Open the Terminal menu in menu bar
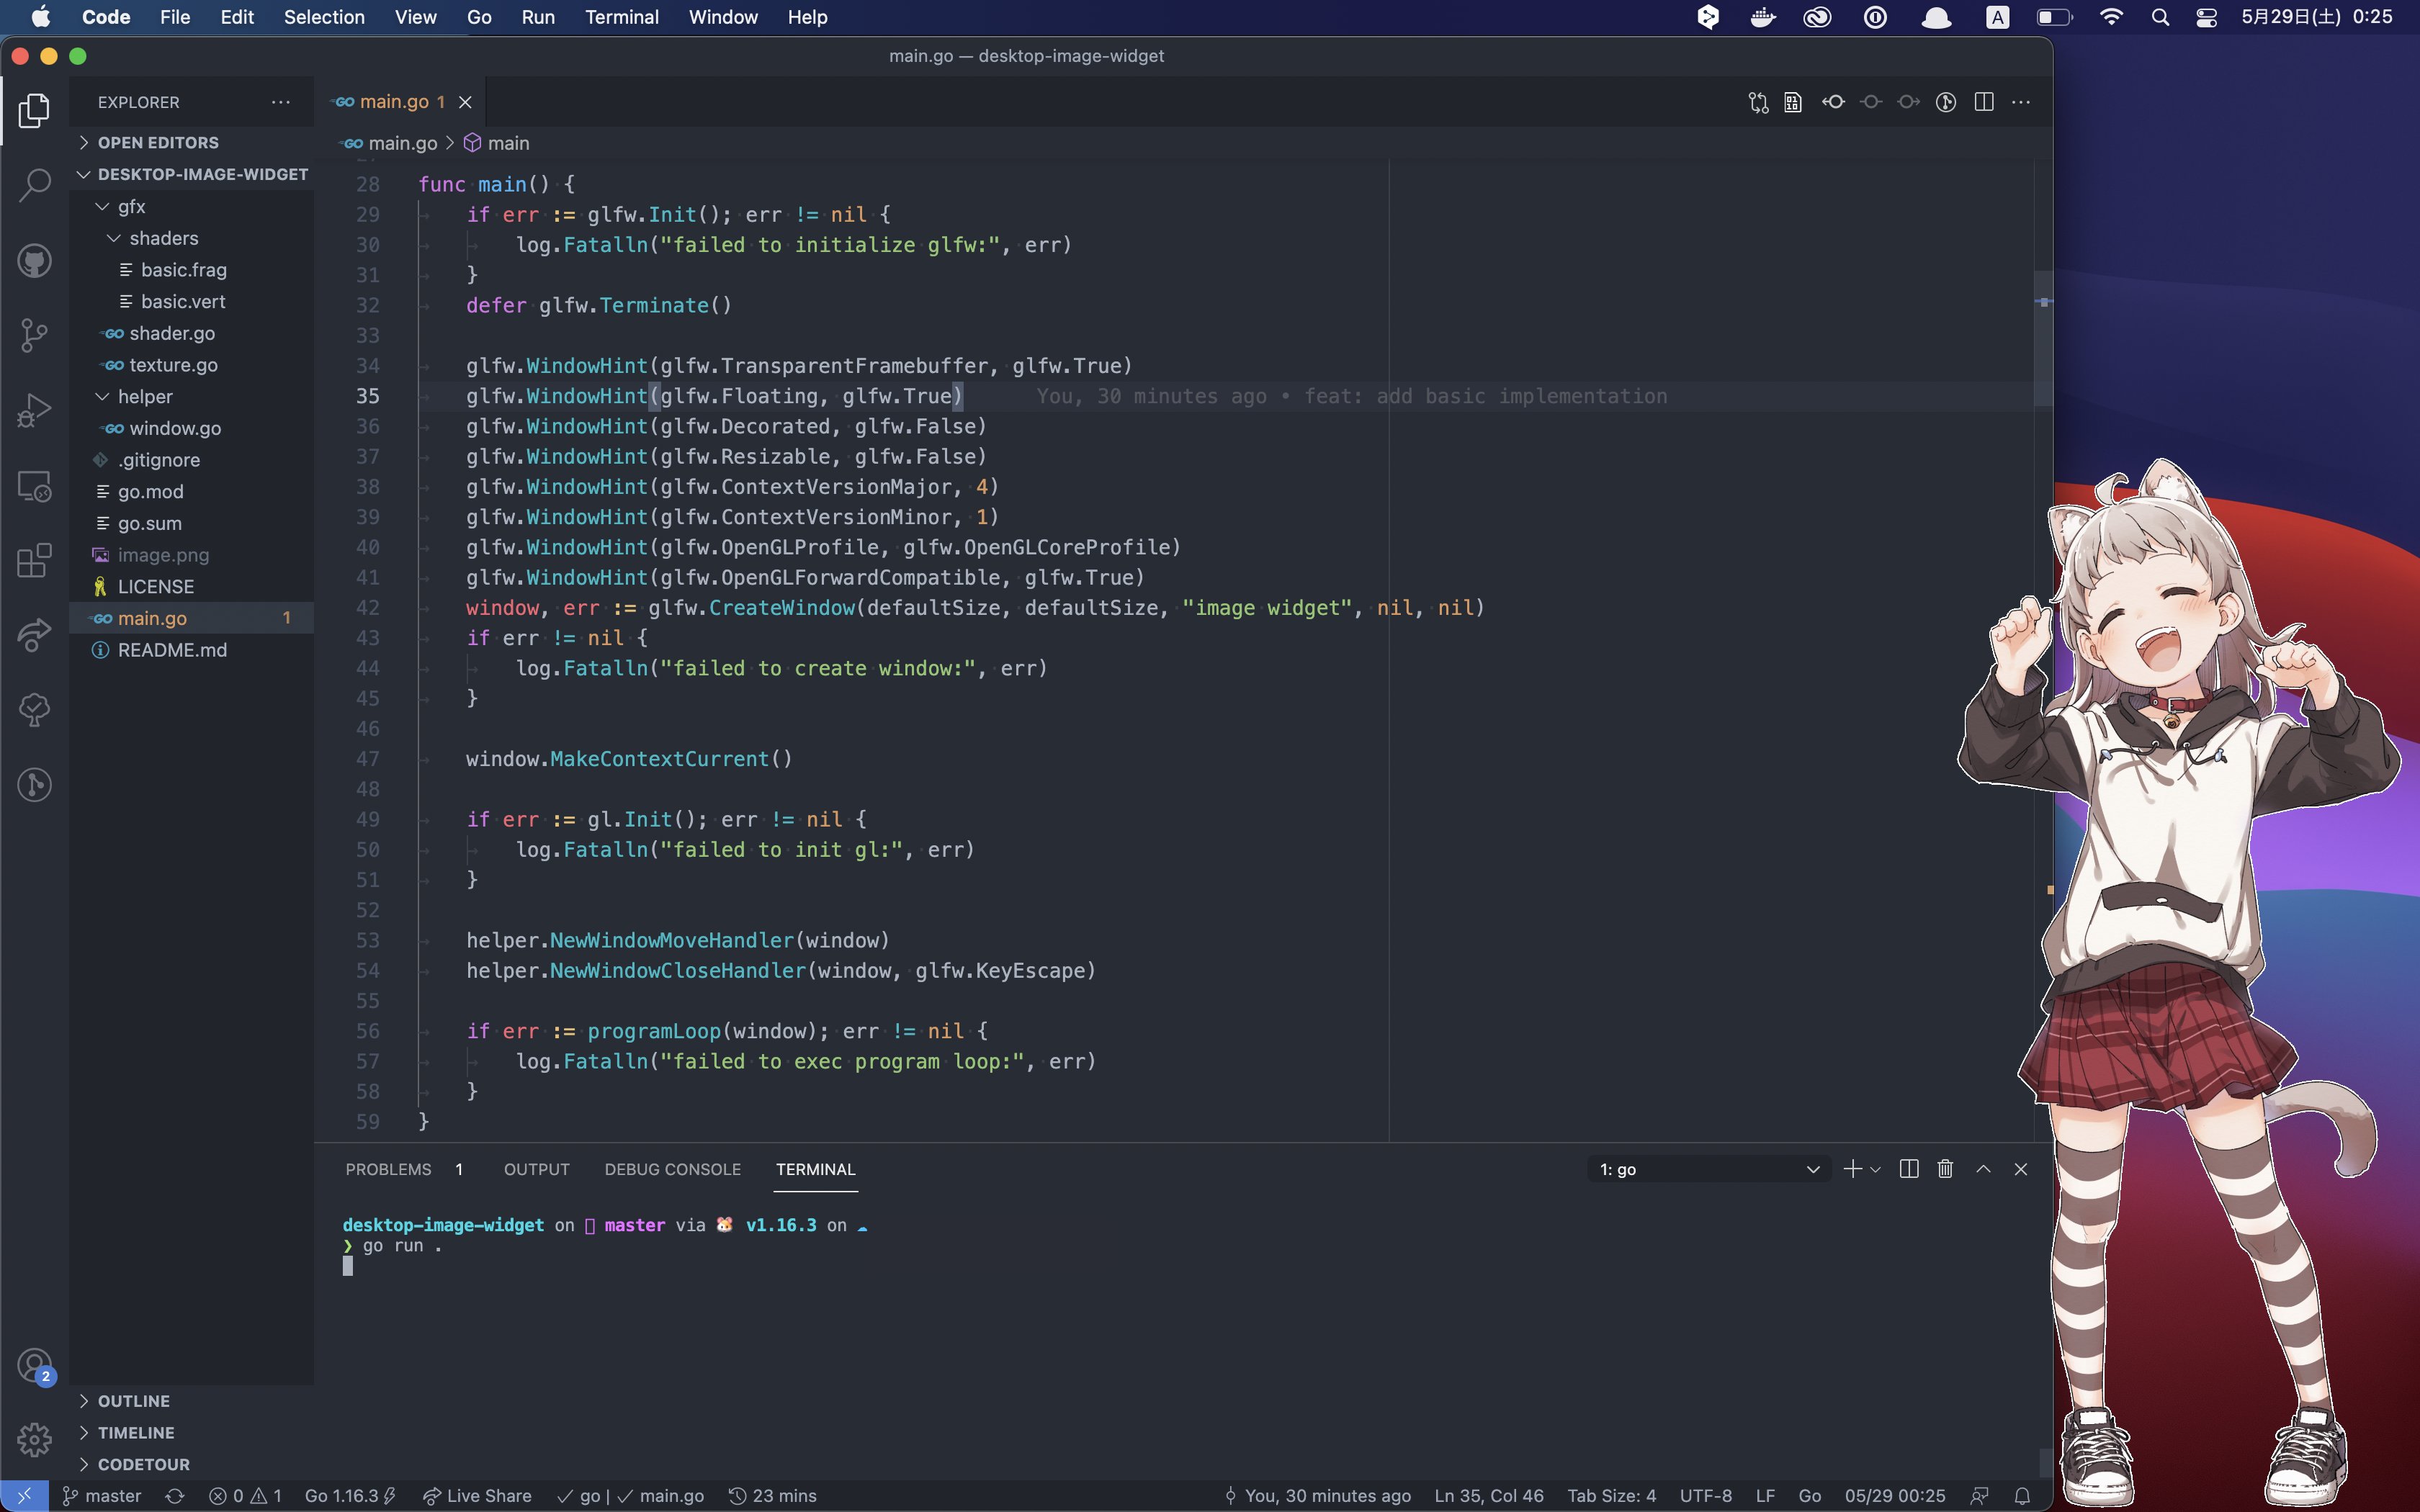Screen dimensions: 2420x1512 [x=621, y=17]
